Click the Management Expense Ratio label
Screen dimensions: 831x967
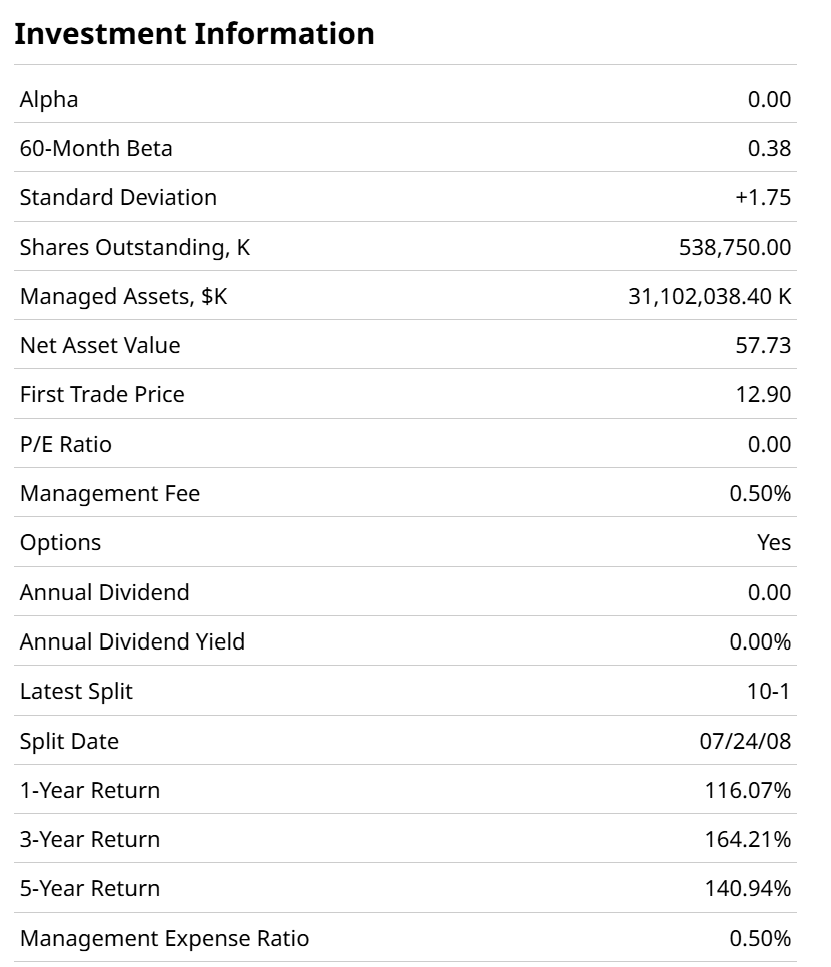164,938
